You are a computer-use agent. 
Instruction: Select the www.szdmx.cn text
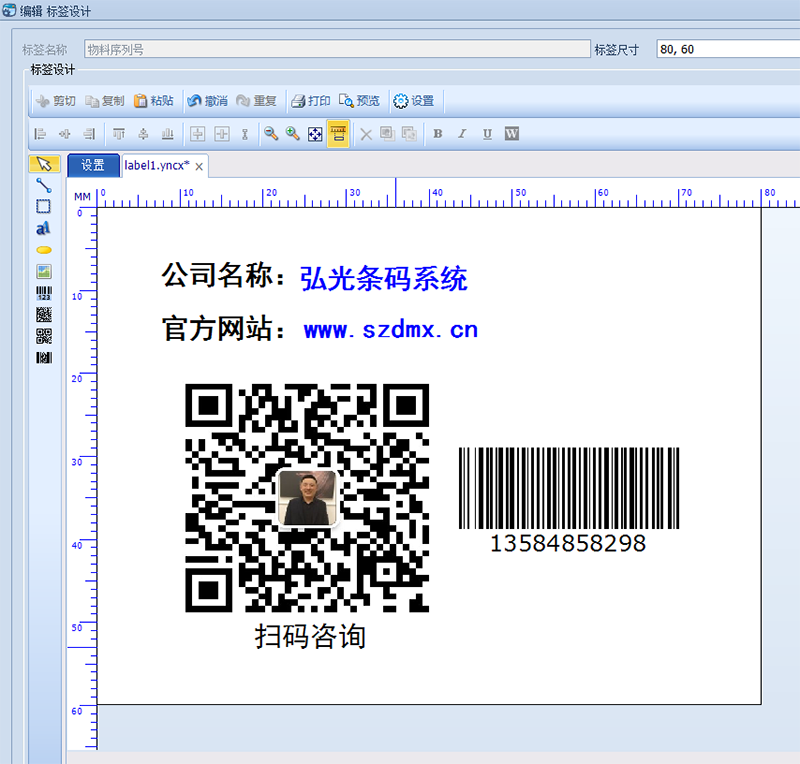coord(391,330)
